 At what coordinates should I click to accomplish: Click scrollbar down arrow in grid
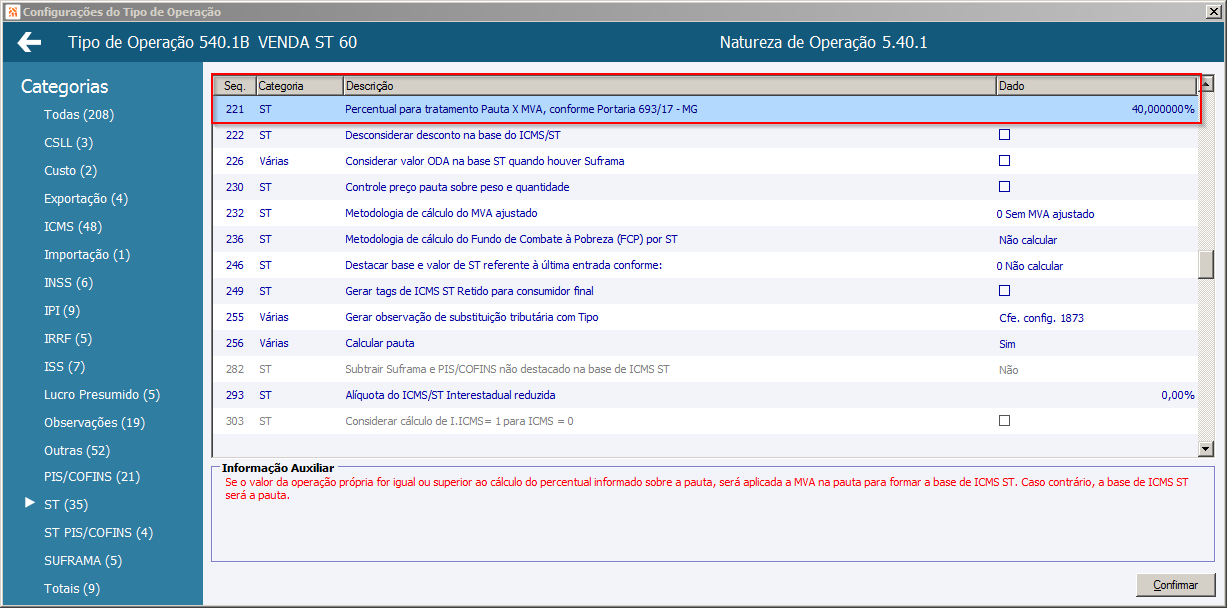1205,450
